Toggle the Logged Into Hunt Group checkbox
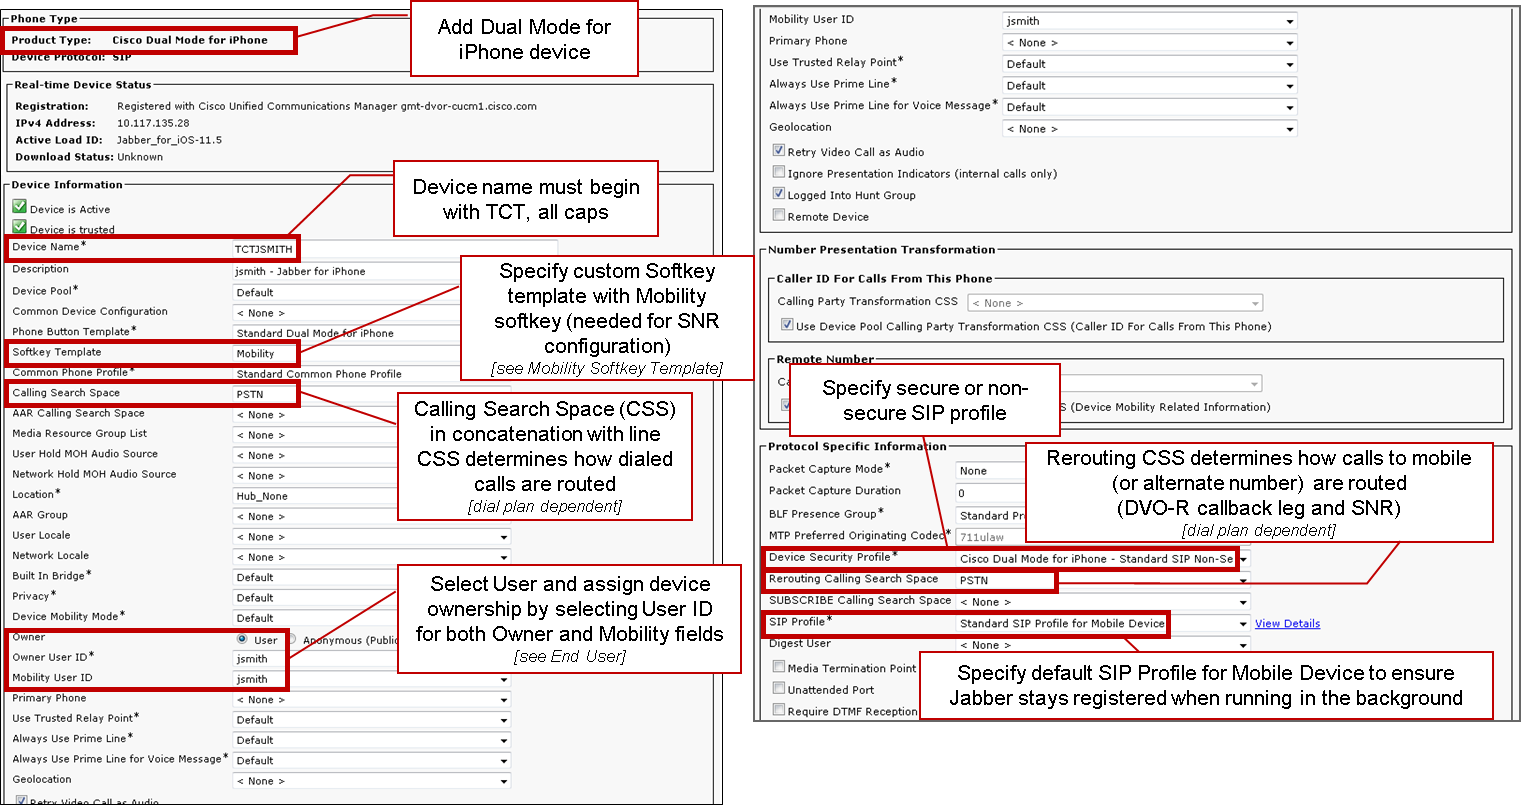Viewport: 1521px width, 805px height. [778, 194]
